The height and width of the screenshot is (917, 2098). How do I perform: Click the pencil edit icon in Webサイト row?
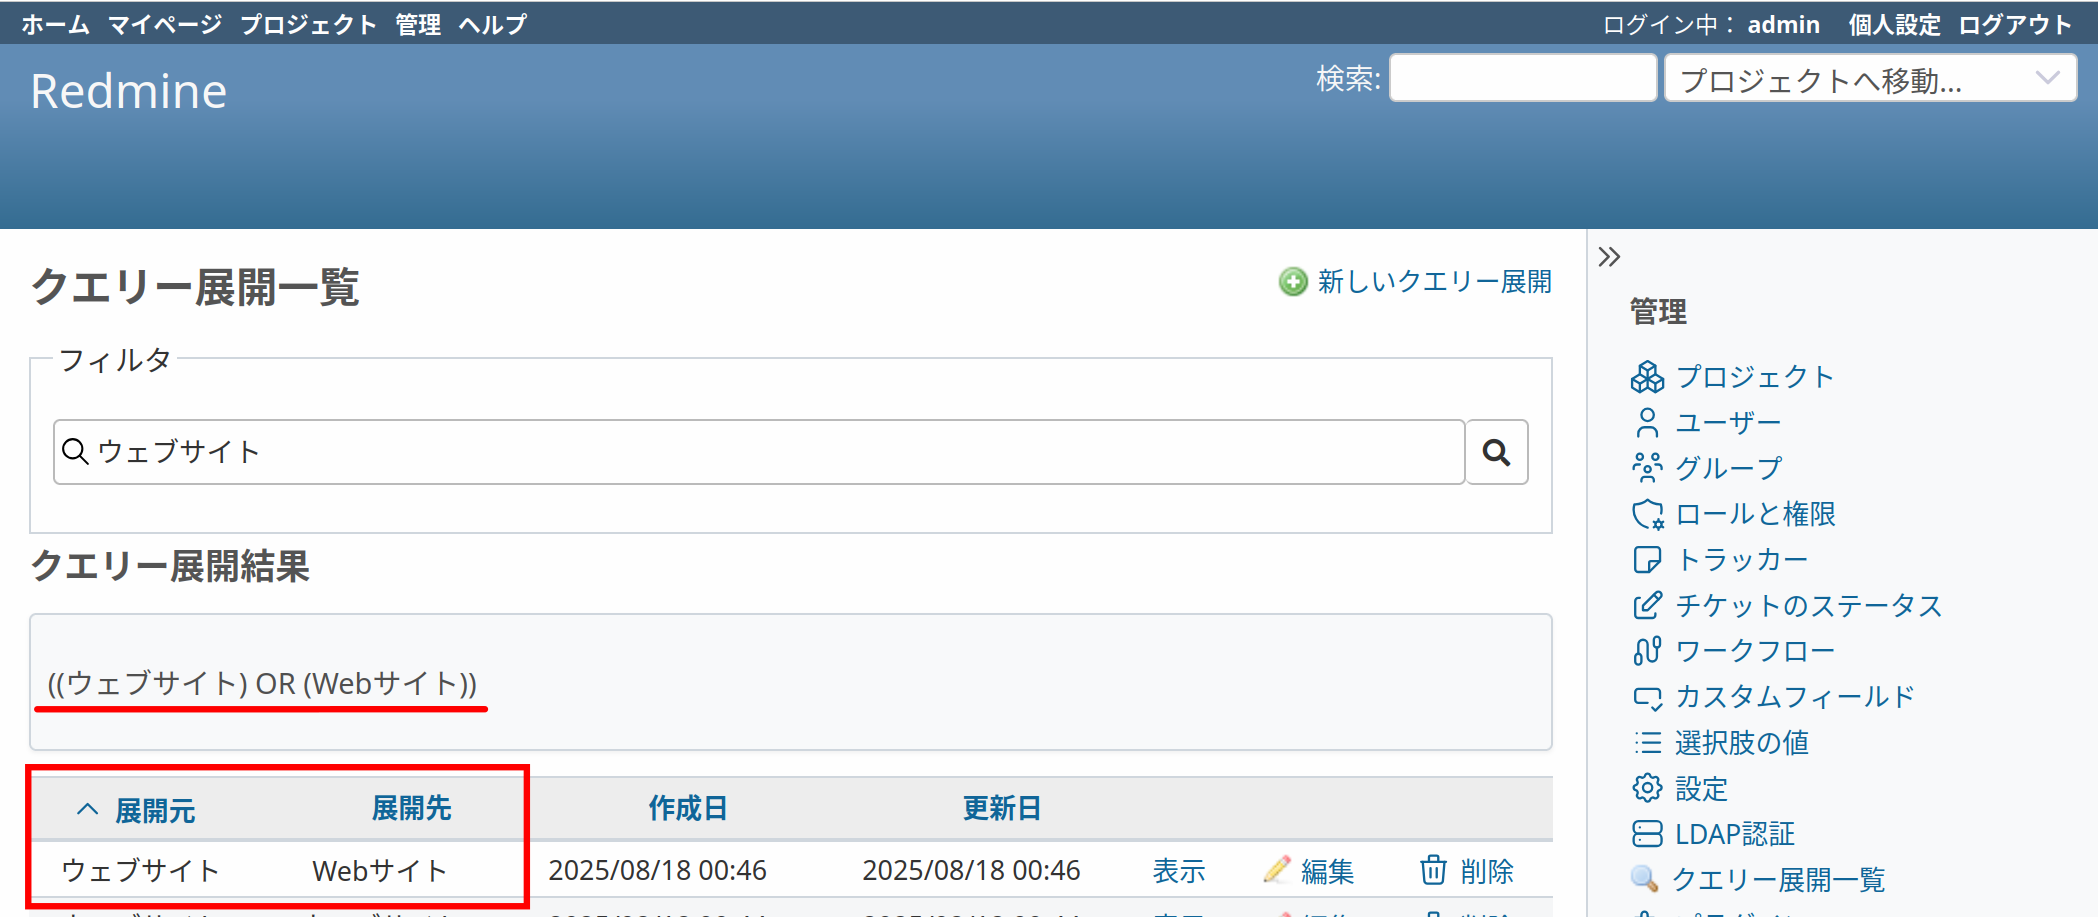pos(1276,870)
